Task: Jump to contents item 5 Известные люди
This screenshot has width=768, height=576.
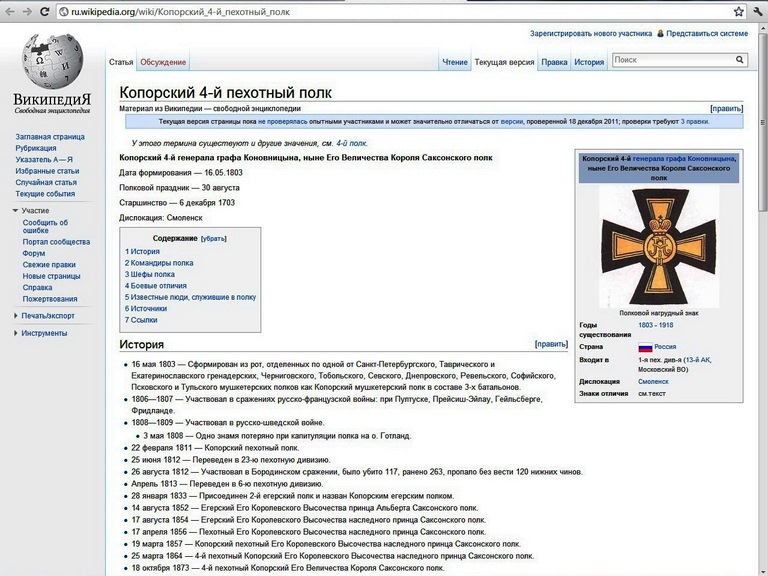Action: [190, 297]
